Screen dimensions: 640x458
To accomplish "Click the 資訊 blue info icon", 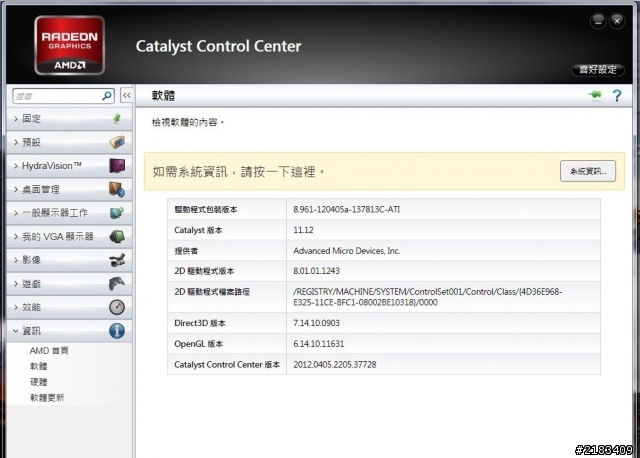I will tap(117, 331).
